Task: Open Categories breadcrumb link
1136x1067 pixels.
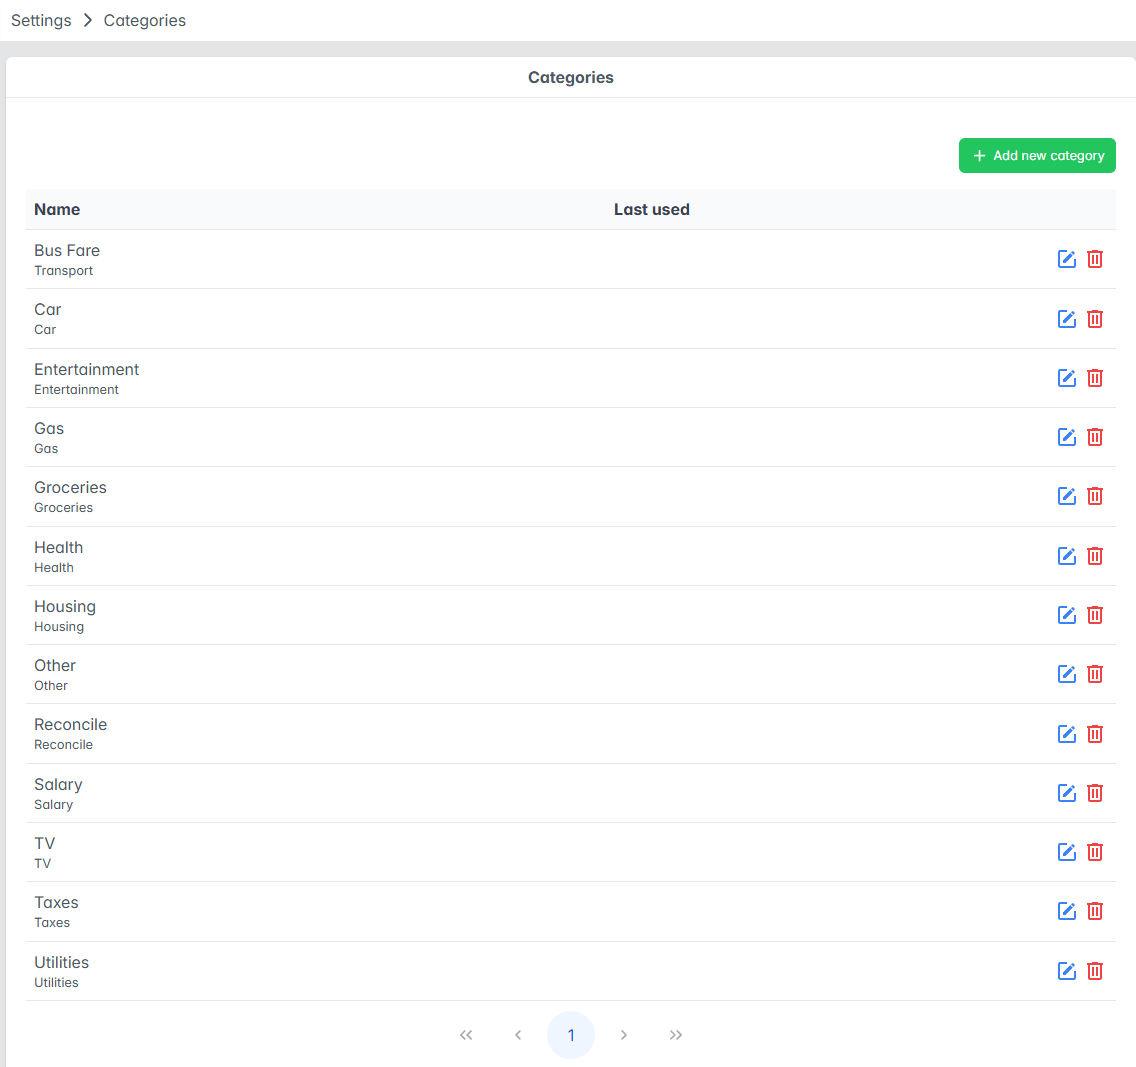Action: [145, 20]
